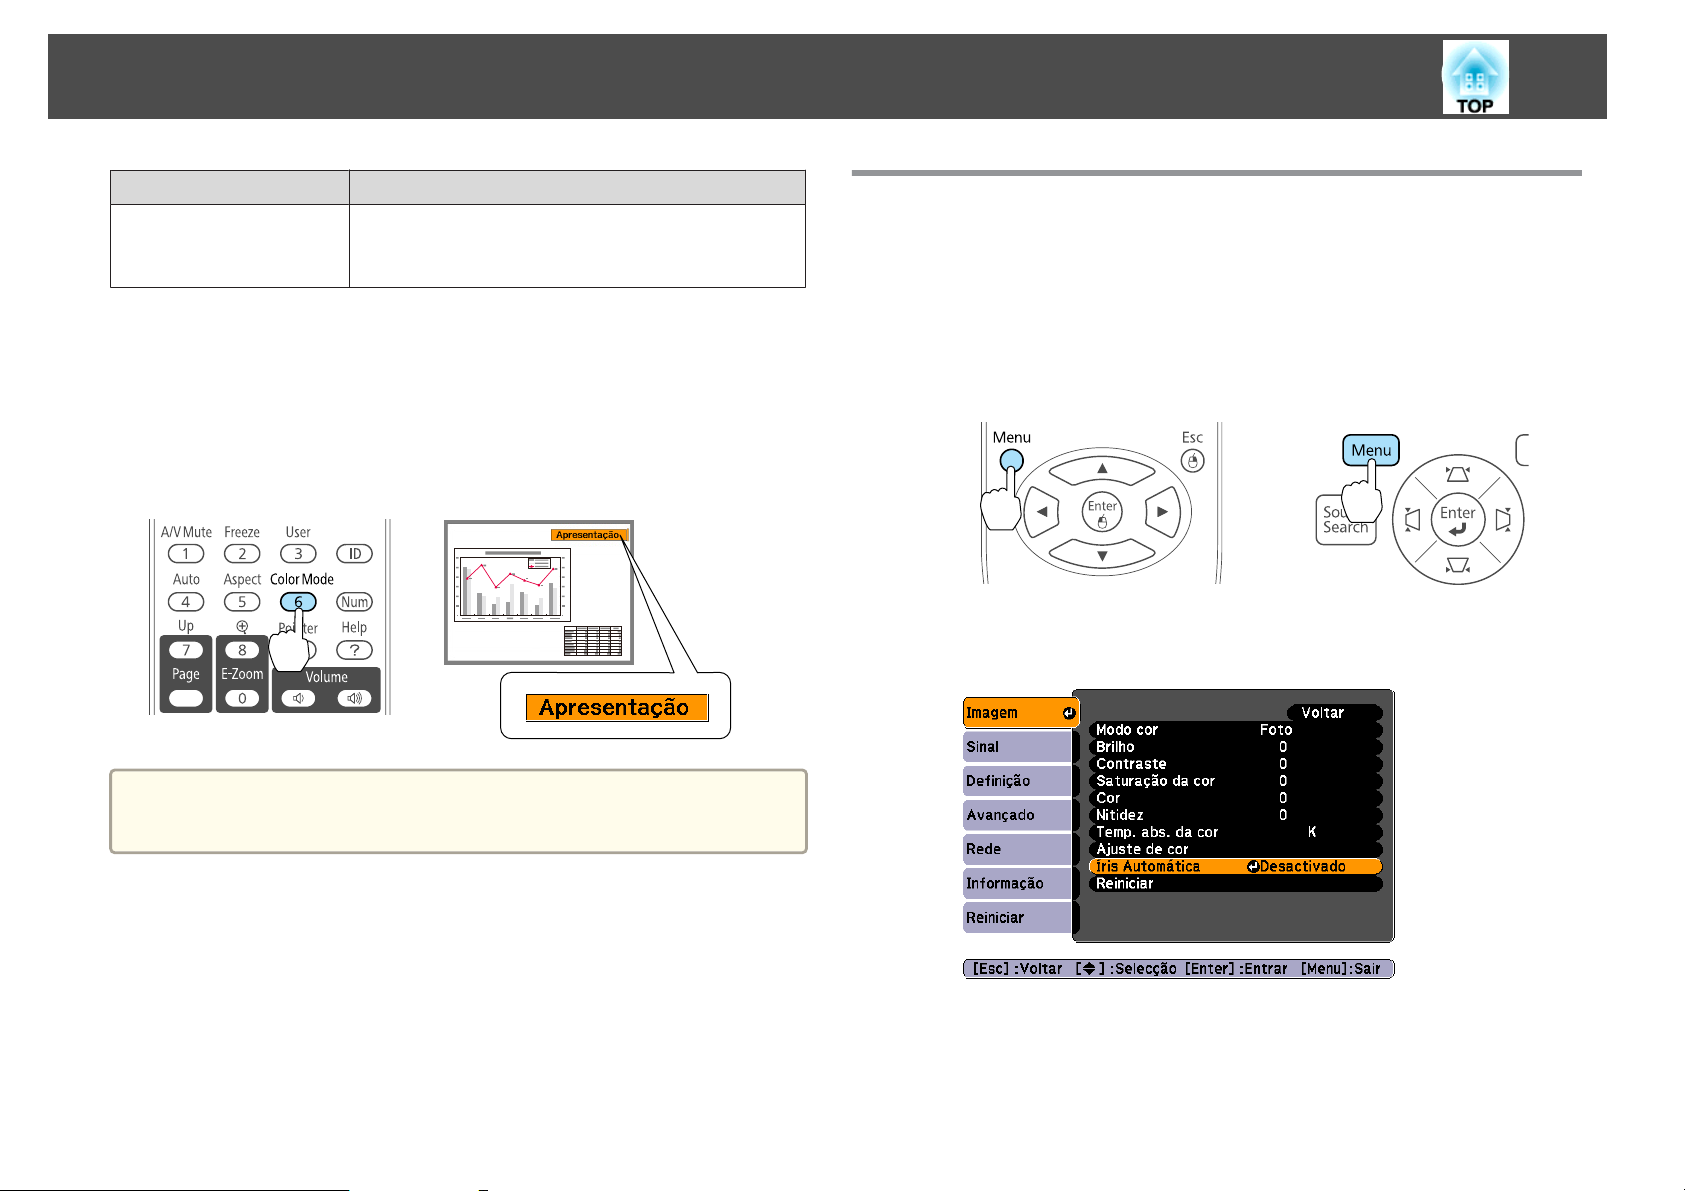Image resolution: width=1685 pixels, height=1191 pixels.
Task: Click the A/V Mute 1 remote button
Action: click(186, 554)
